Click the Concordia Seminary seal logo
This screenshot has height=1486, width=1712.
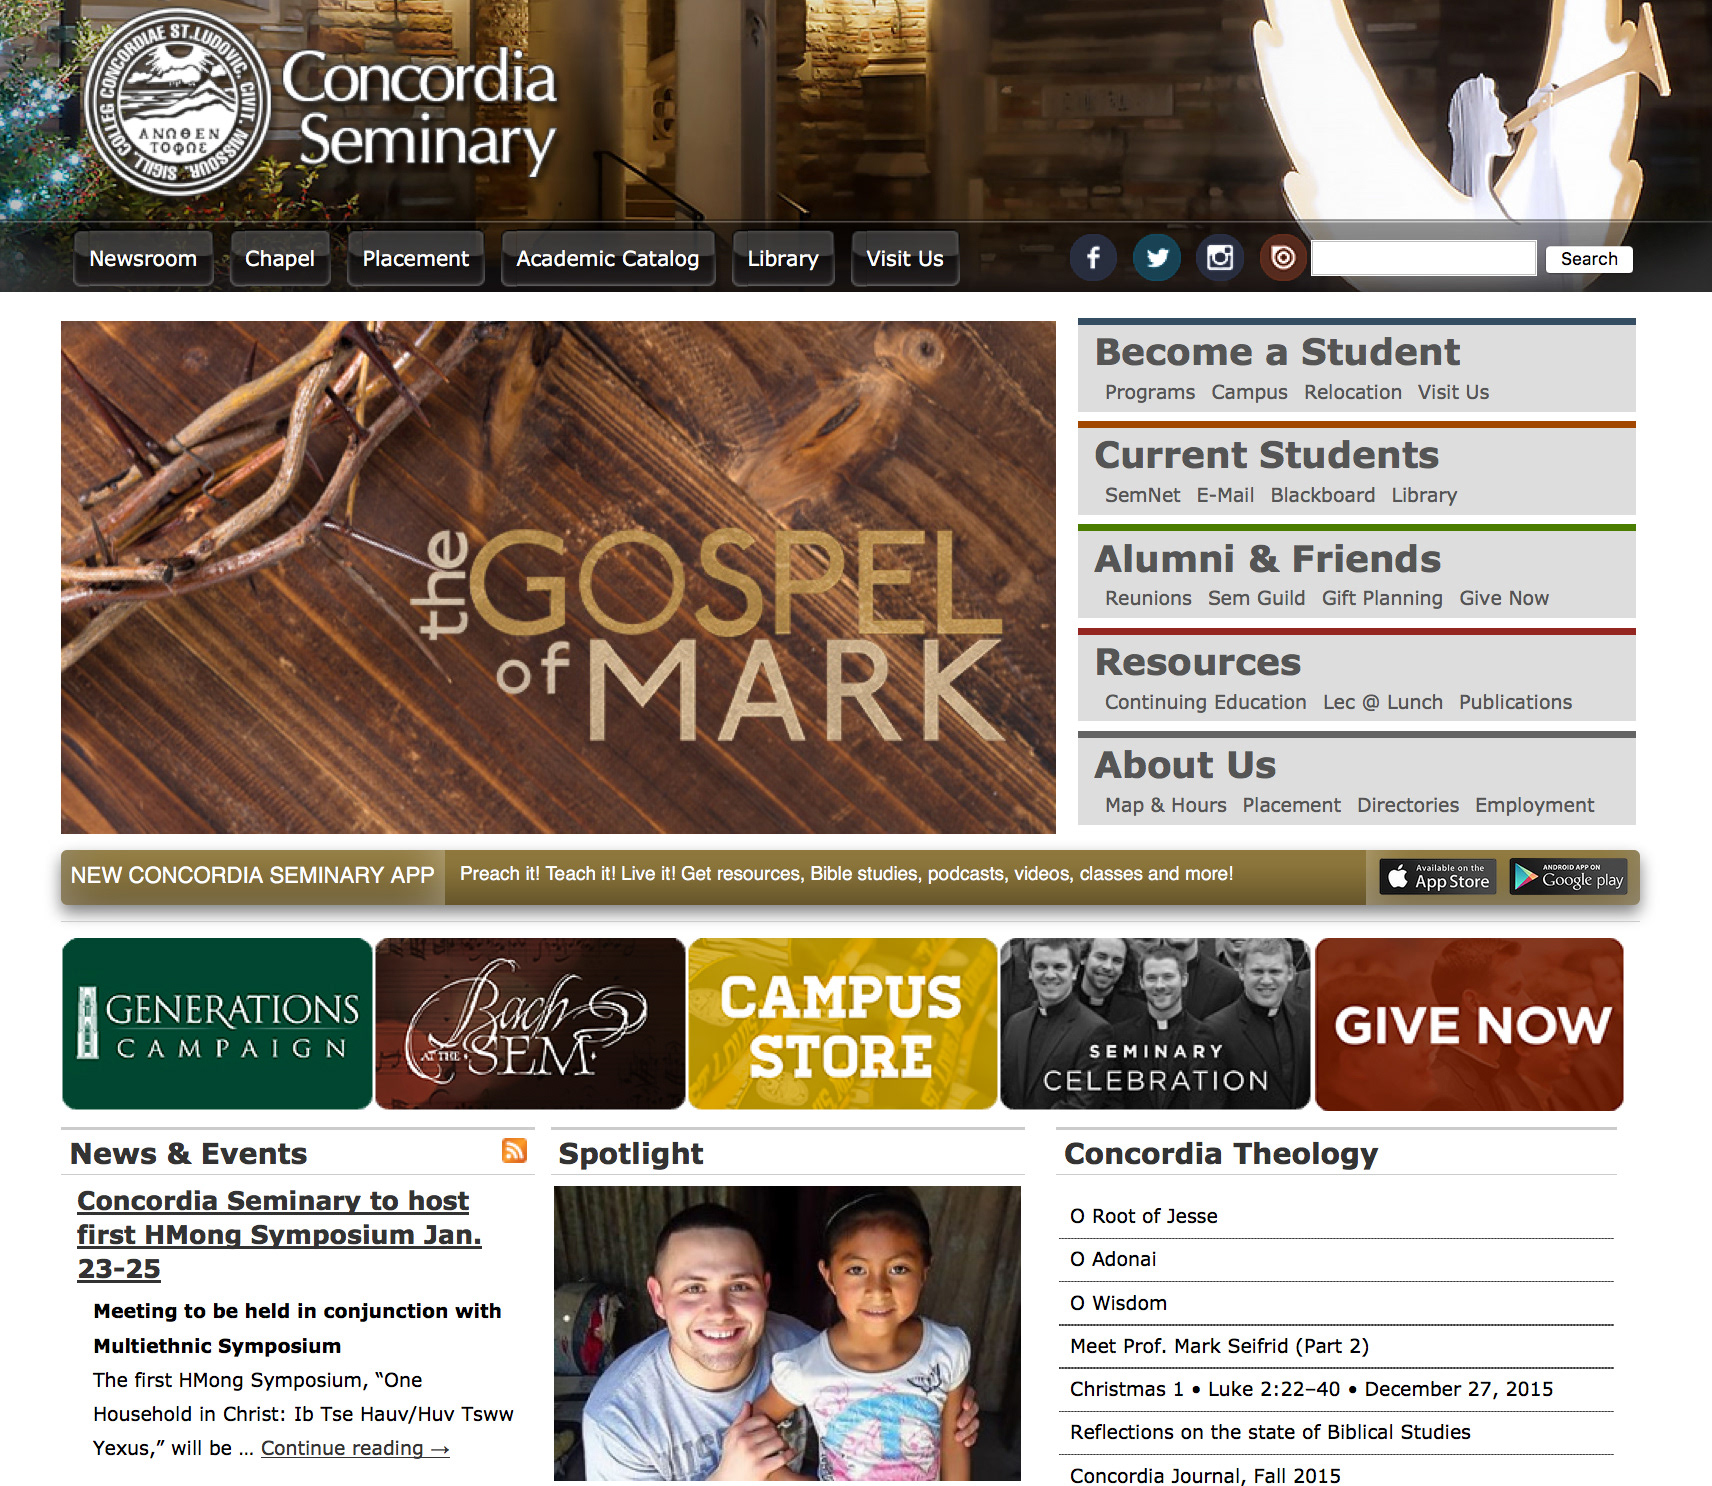pos(178,104)
